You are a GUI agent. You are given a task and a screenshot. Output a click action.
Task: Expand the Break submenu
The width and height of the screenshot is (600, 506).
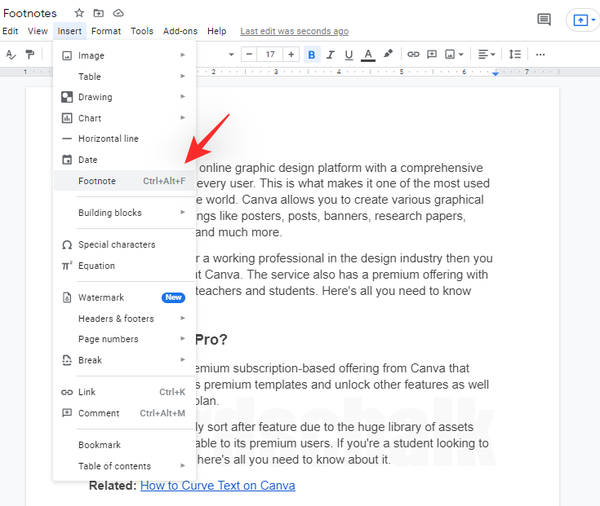(124, 360)
